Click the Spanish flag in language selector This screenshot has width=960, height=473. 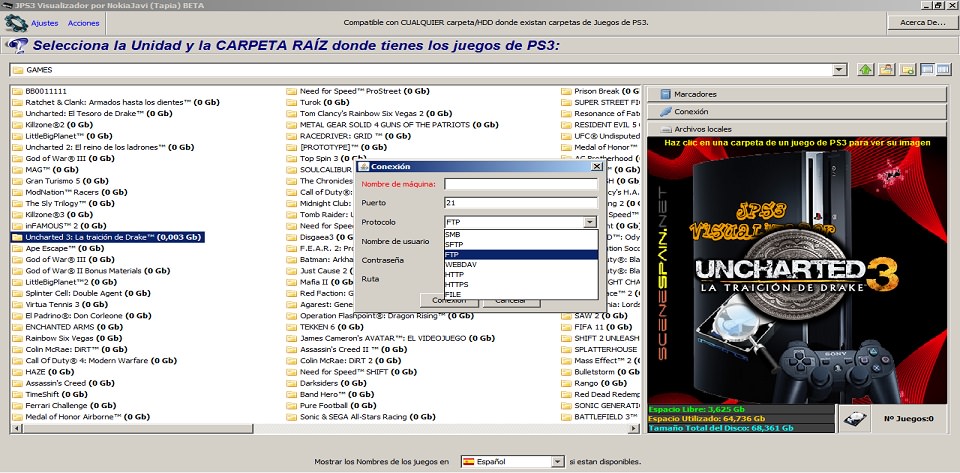tap(469, 461)
